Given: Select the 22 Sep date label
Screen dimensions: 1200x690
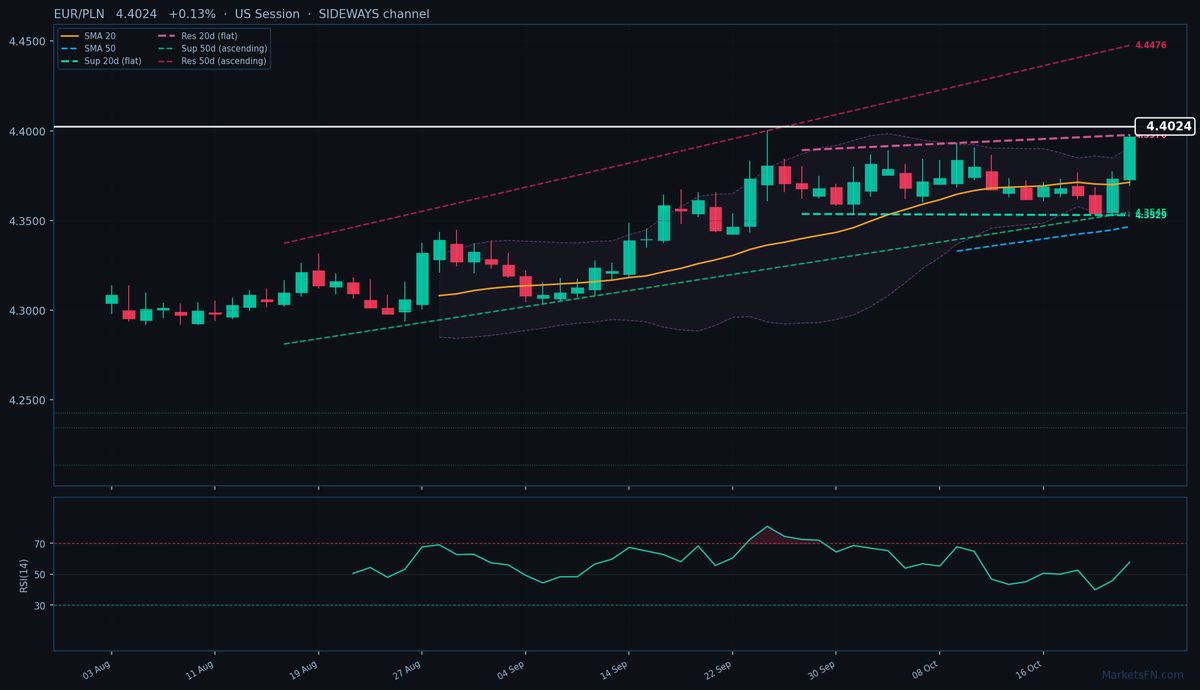Looking at the screenshot, I should point(717,669).
